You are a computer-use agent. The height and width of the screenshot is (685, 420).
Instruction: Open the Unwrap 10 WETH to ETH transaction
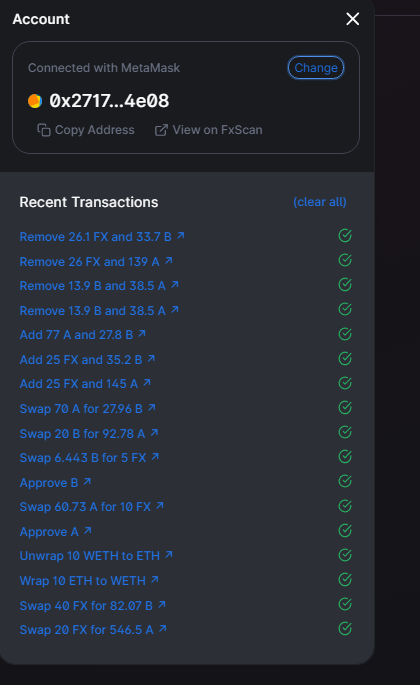coord(96,556)
